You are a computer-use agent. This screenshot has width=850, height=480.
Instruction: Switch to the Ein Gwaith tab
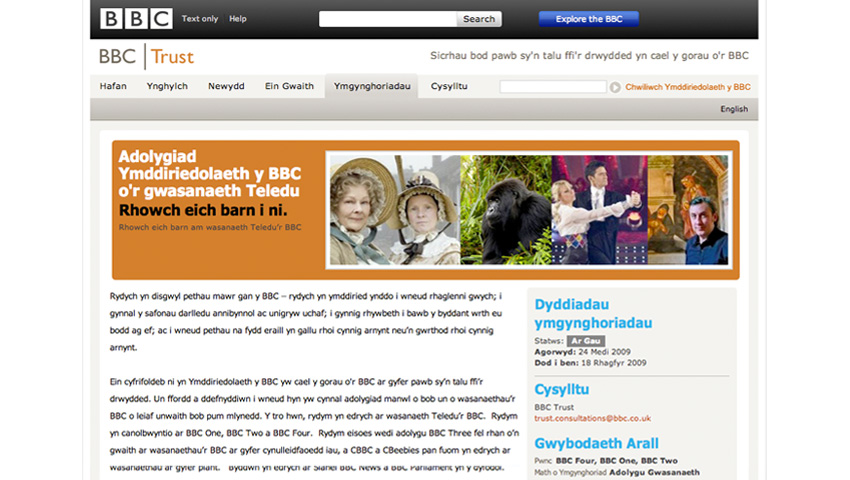point(289,87)
